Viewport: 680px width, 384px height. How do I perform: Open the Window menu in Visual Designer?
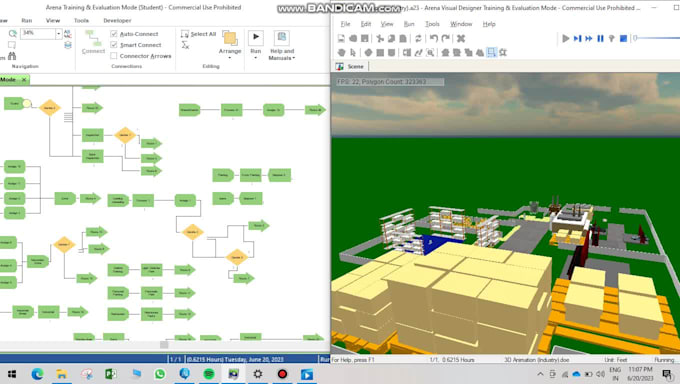pyautogui.click(x=461, y=24)
